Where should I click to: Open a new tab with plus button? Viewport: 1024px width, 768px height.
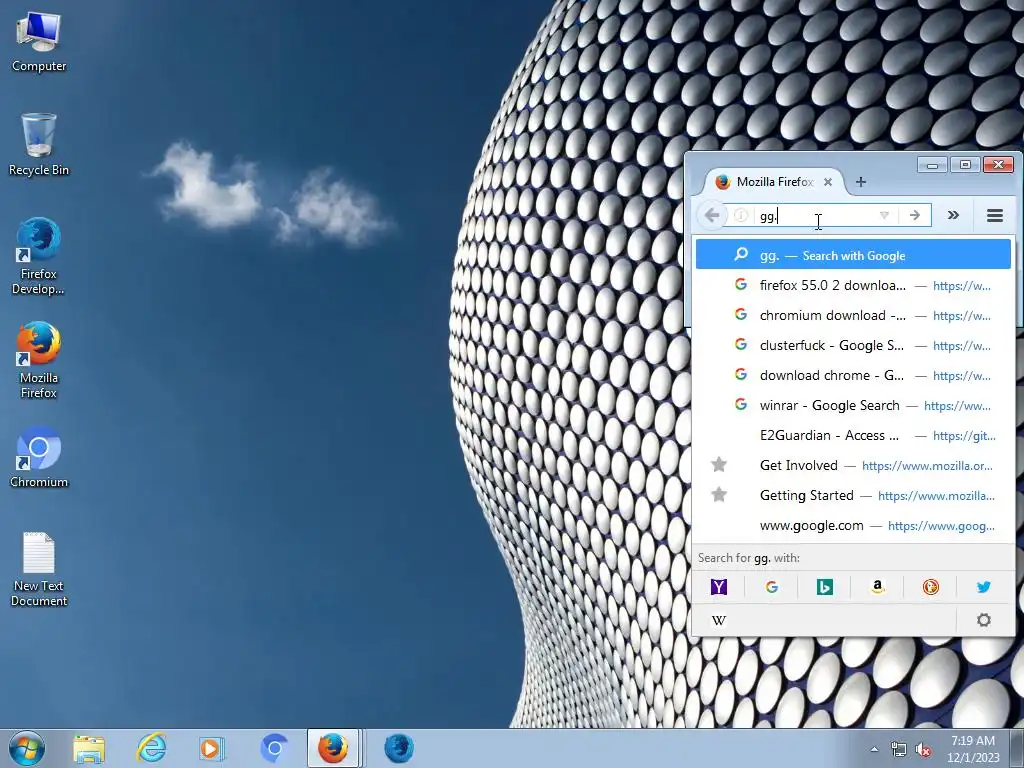861,182
